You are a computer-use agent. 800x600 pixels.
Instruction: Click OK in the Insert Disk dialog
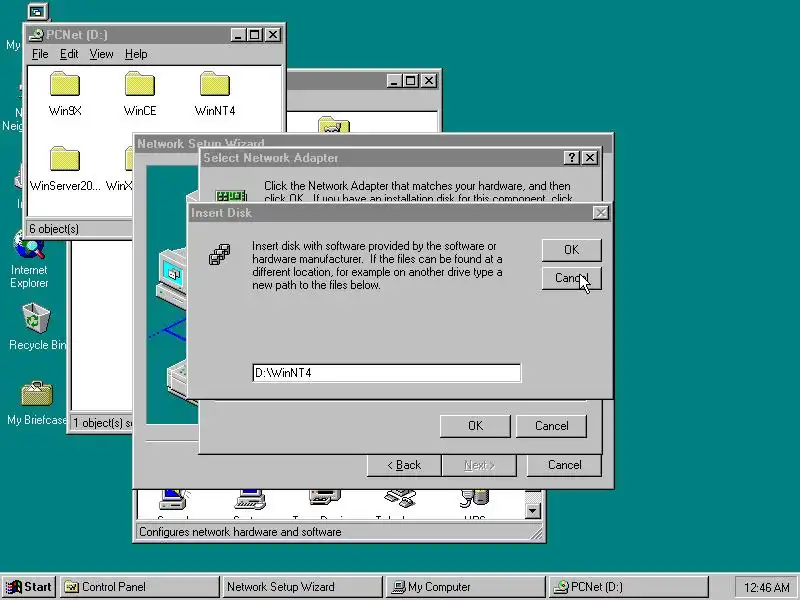click(x=571, y=249)
